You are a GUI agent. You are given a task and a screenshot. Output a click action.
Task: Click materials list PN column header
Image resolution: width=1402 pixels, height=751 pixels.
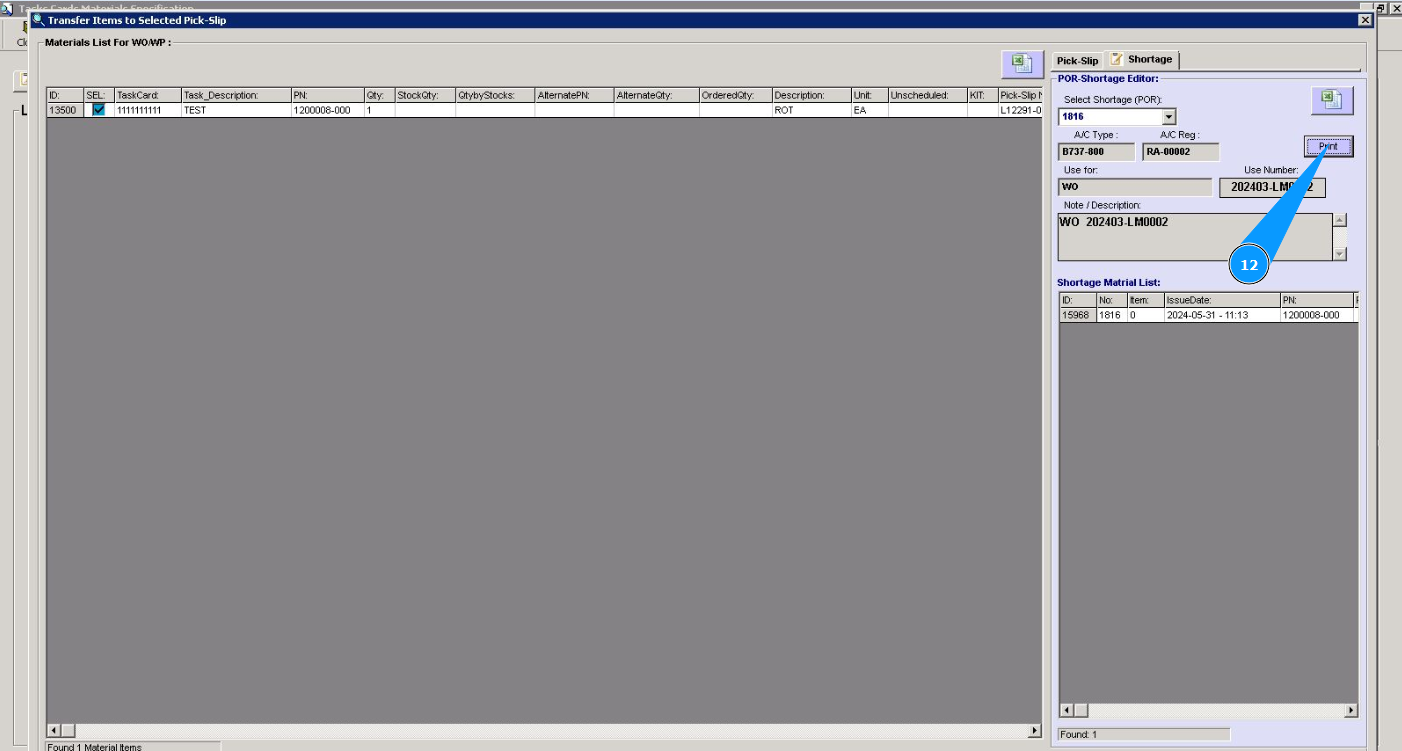coord(327,96)
